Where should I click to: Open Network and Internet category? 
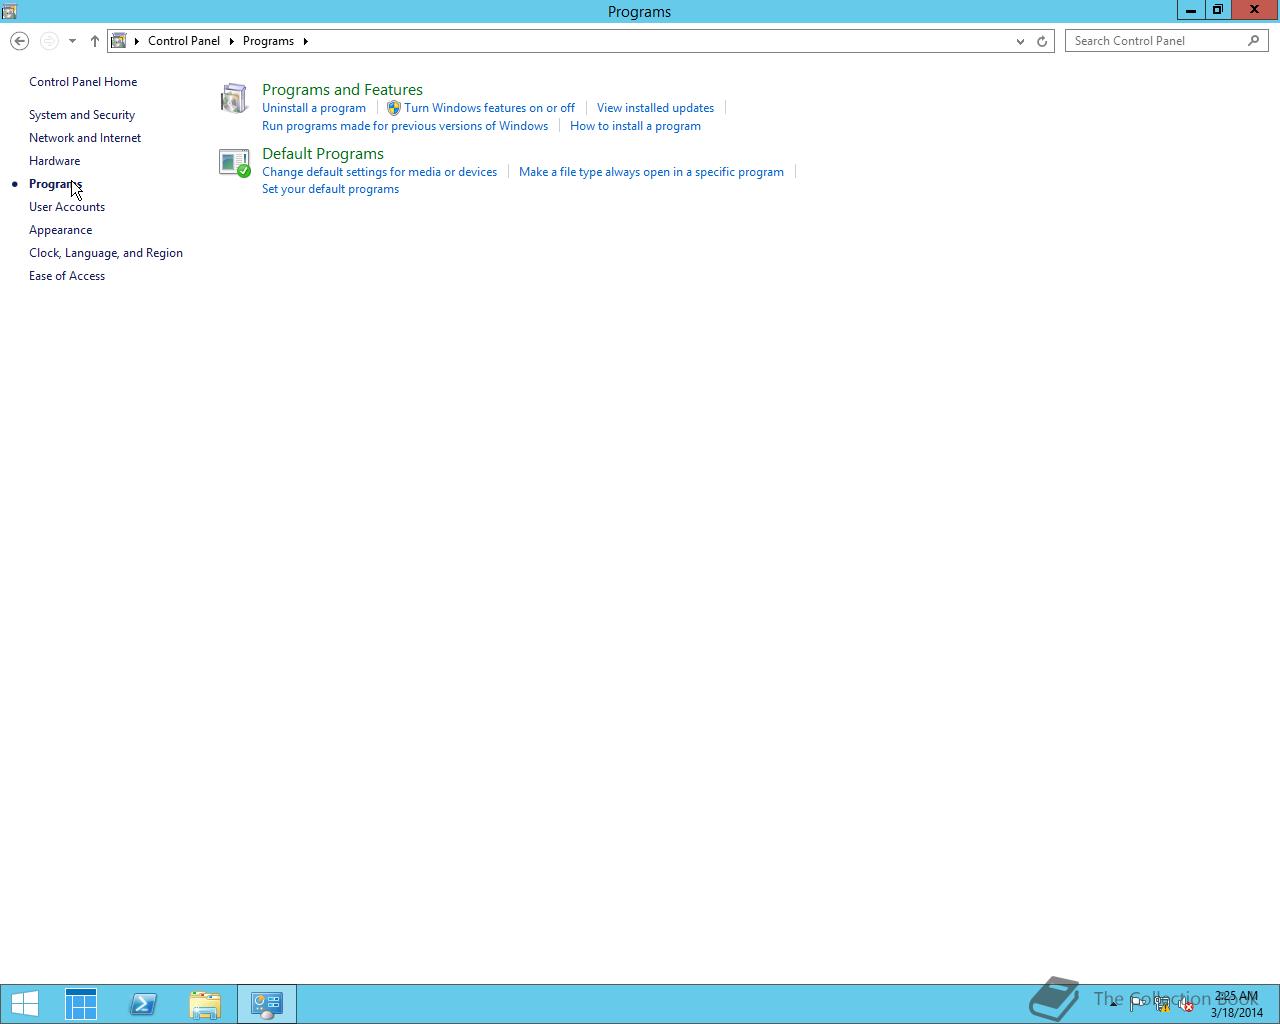point(85,138)
